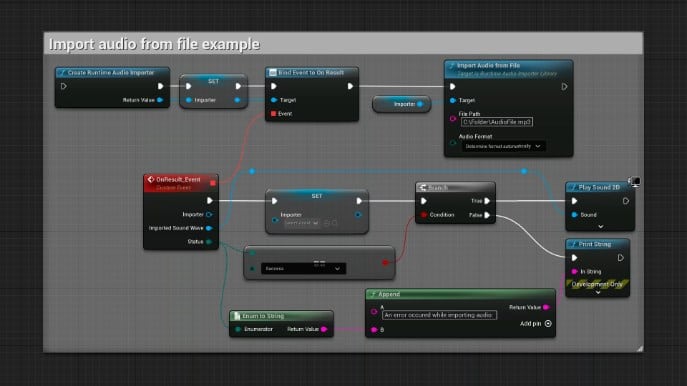Screen dimensions: 687x386
Task: Click the Enum to String node icon
Action: (x=237, y=316)
